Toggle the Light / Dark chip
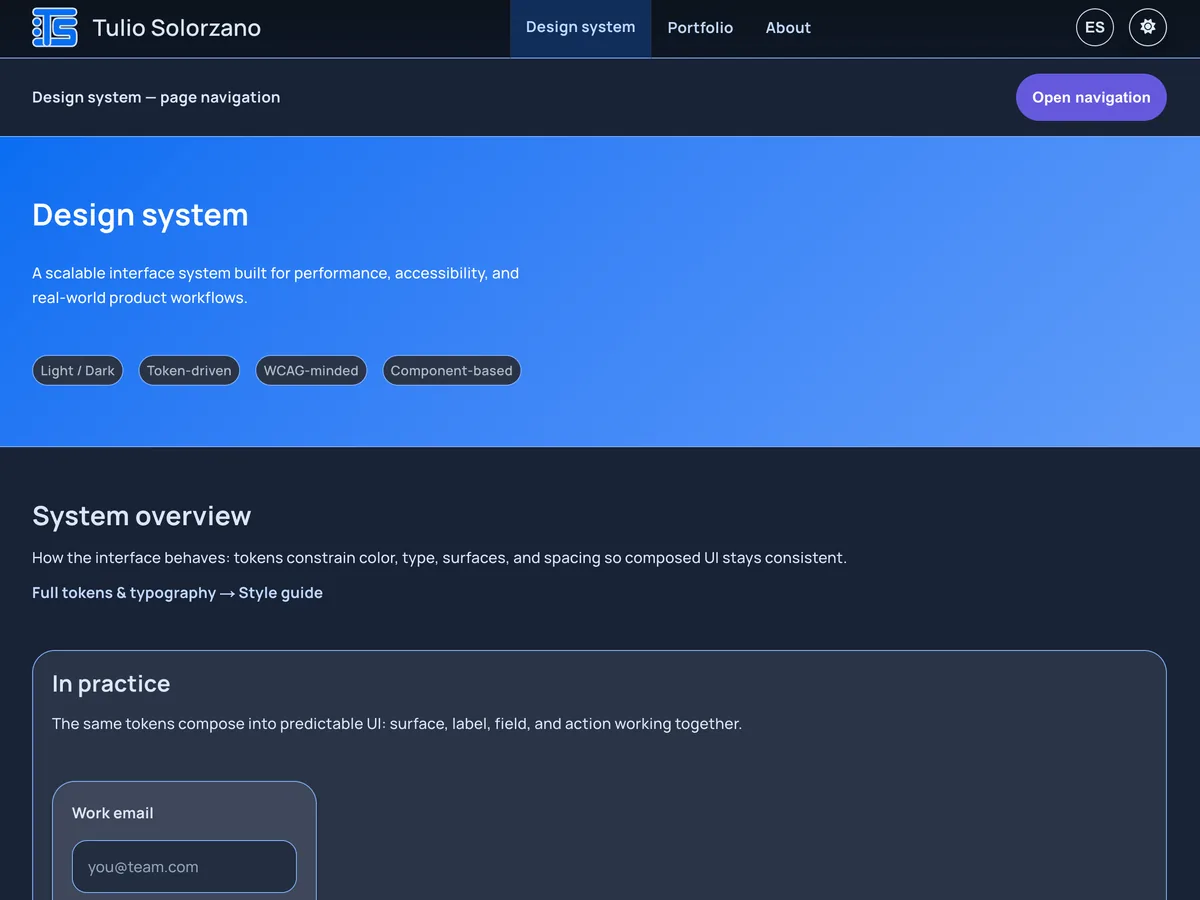This screenshot has width=1200, height=900. 77,370
